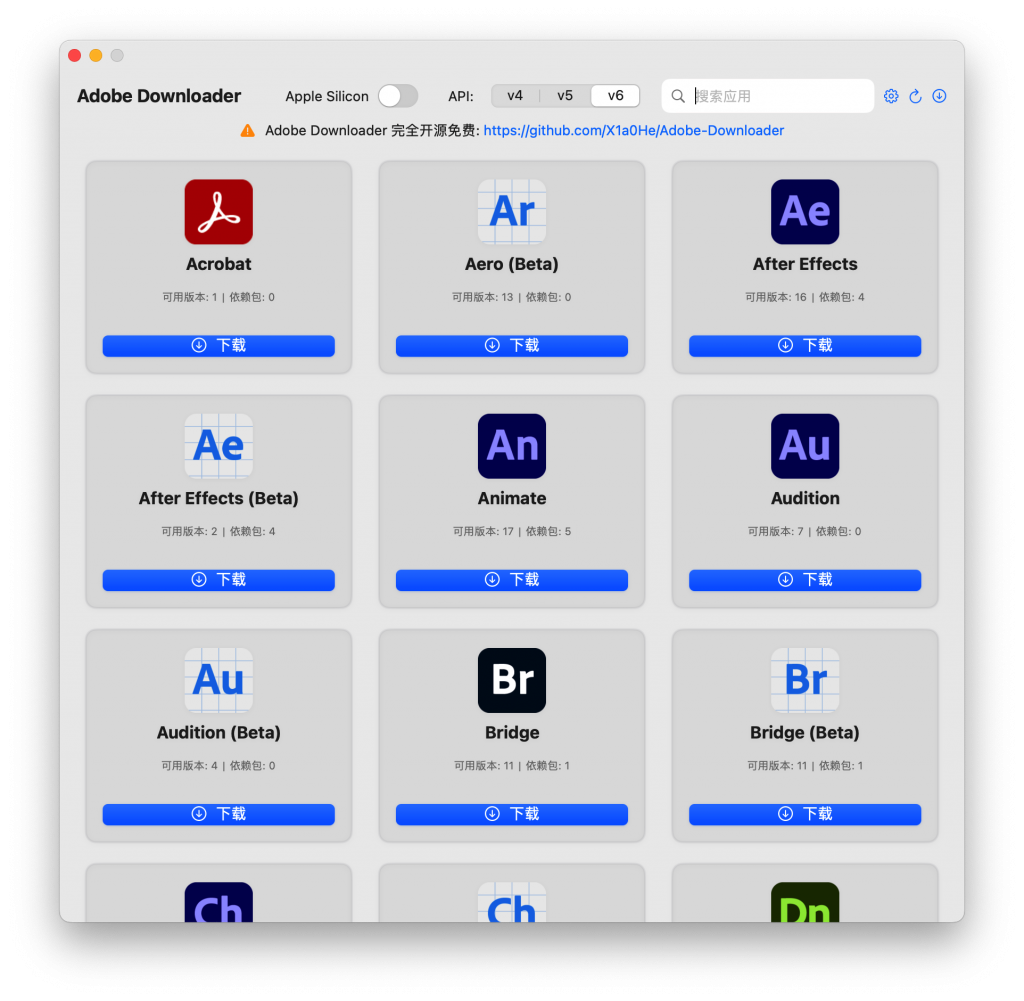Download Audition (Beta)

[218, 814]
